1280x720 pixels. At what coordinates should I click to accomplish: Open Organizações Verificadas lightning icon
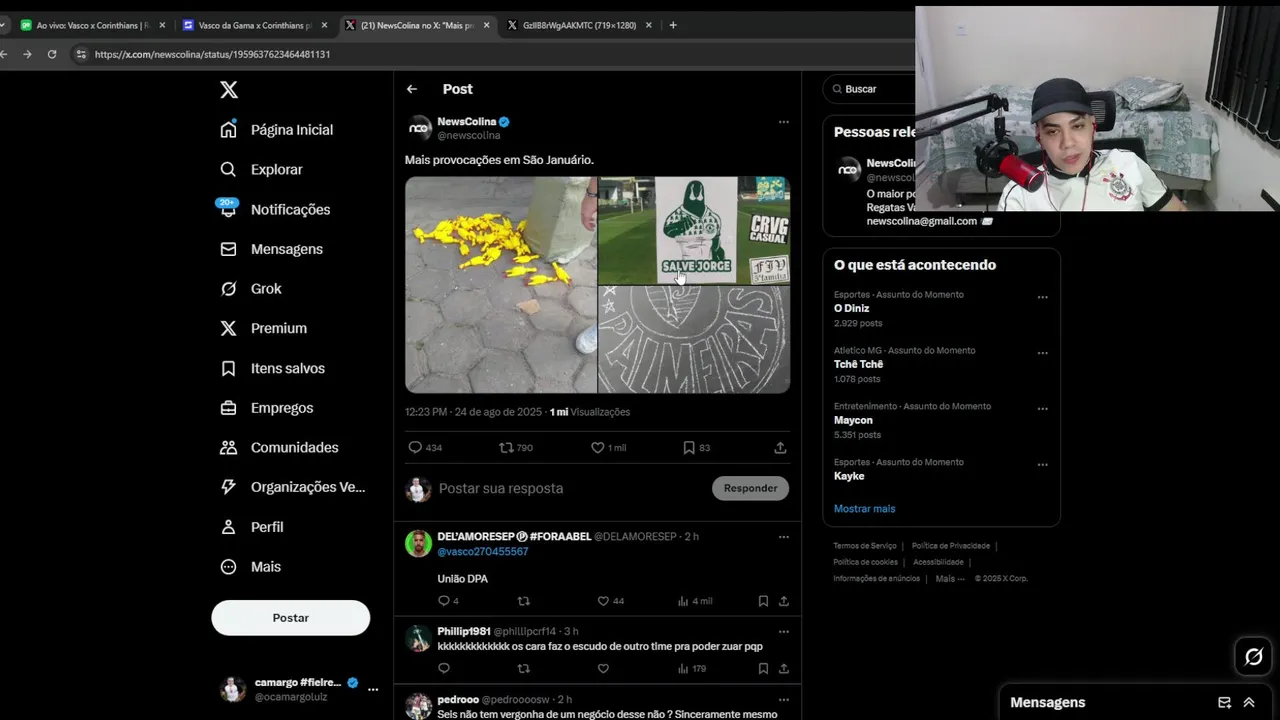tap(229, 487)
